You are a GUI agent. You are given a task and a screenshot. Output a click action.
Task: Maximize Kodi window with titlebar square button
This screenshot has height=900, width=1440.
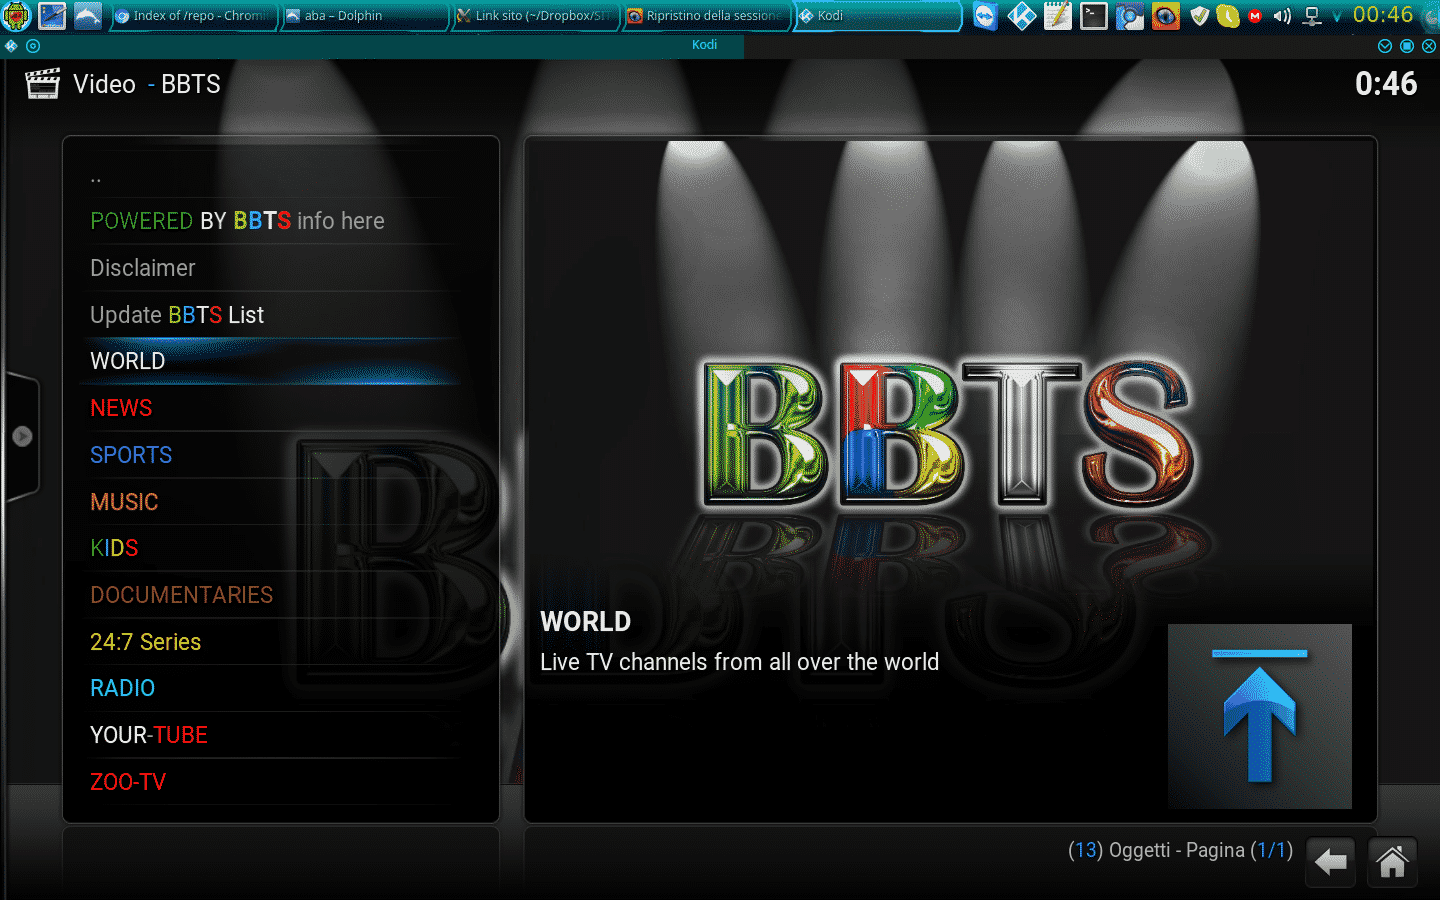click(x=1407, y=46)
